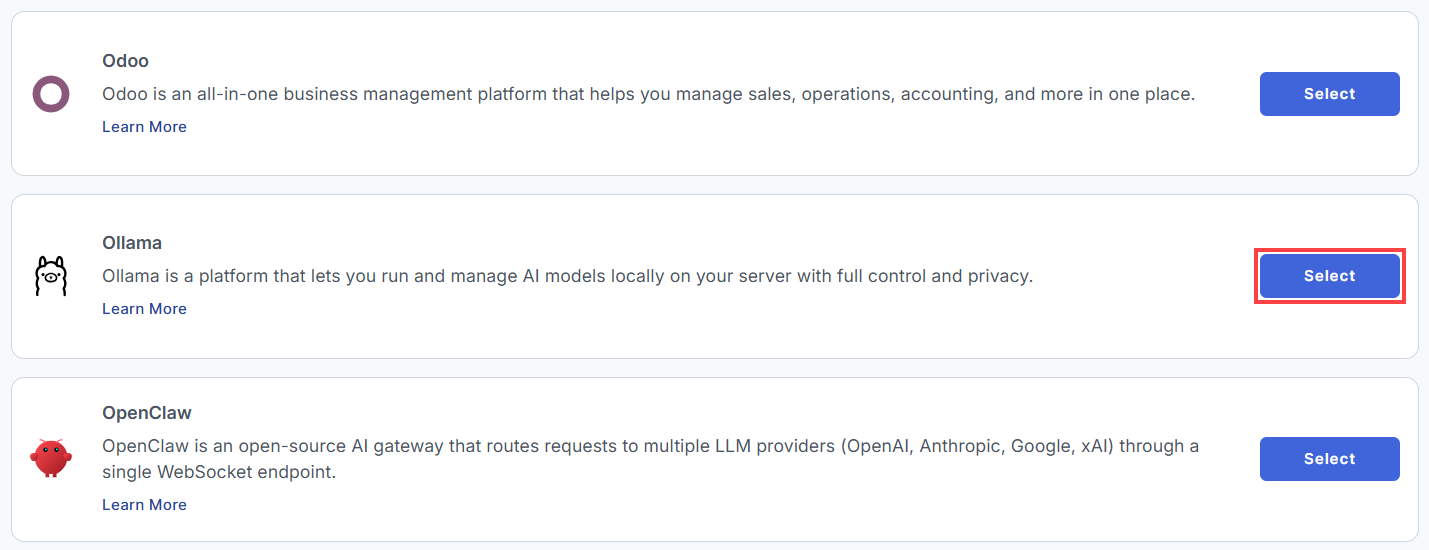Viewport: 1429px width, 550px height.
Task: Click the "OpenClaw" card title
Action: point(147,413)
